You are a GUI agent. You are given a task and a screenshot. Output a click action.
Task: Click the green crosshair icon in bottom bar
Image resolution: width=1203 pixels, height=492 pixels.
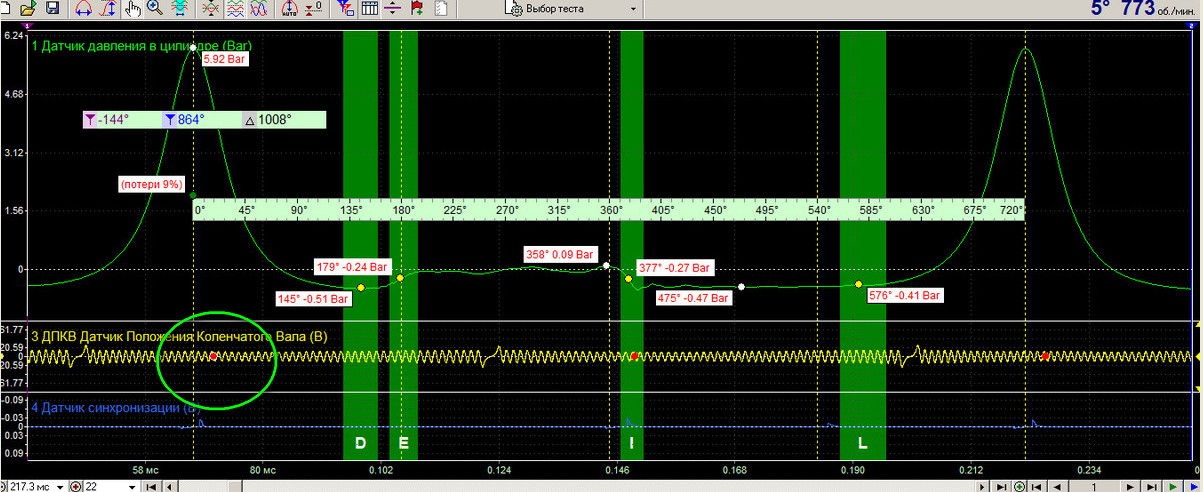[x=1019, y=485]
